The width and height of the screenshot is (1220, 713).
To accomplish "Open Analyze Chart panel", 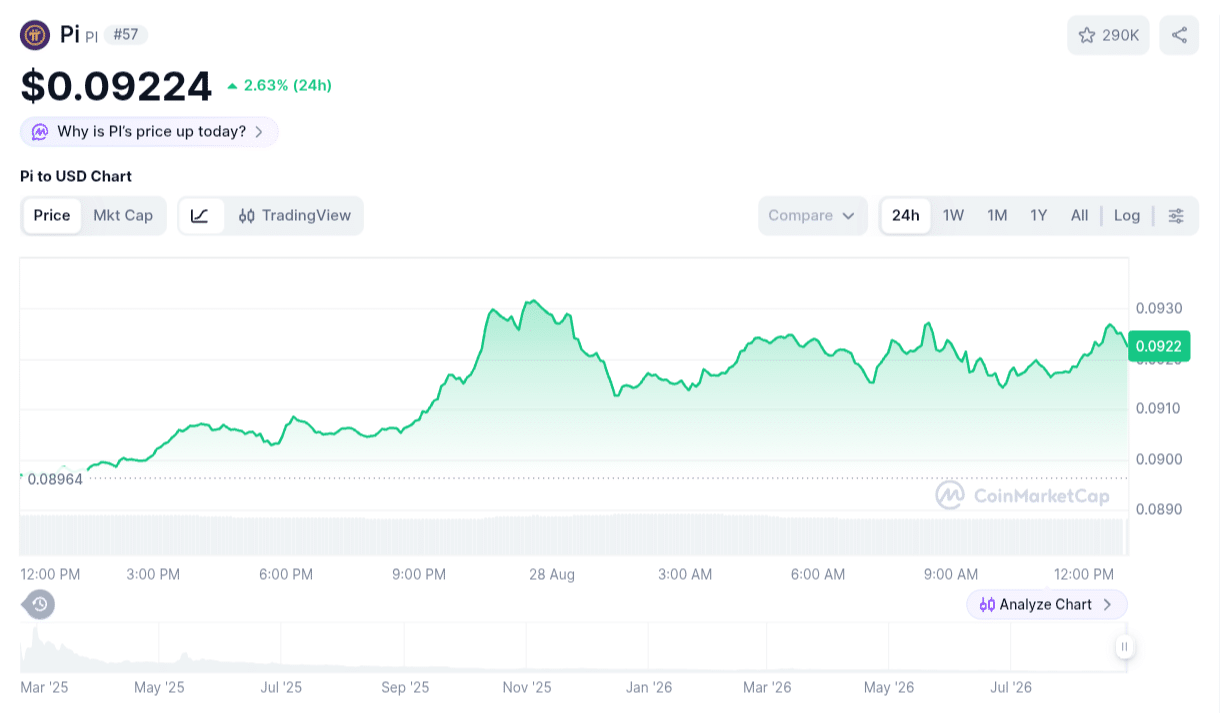I will [x=1046, y=604].
